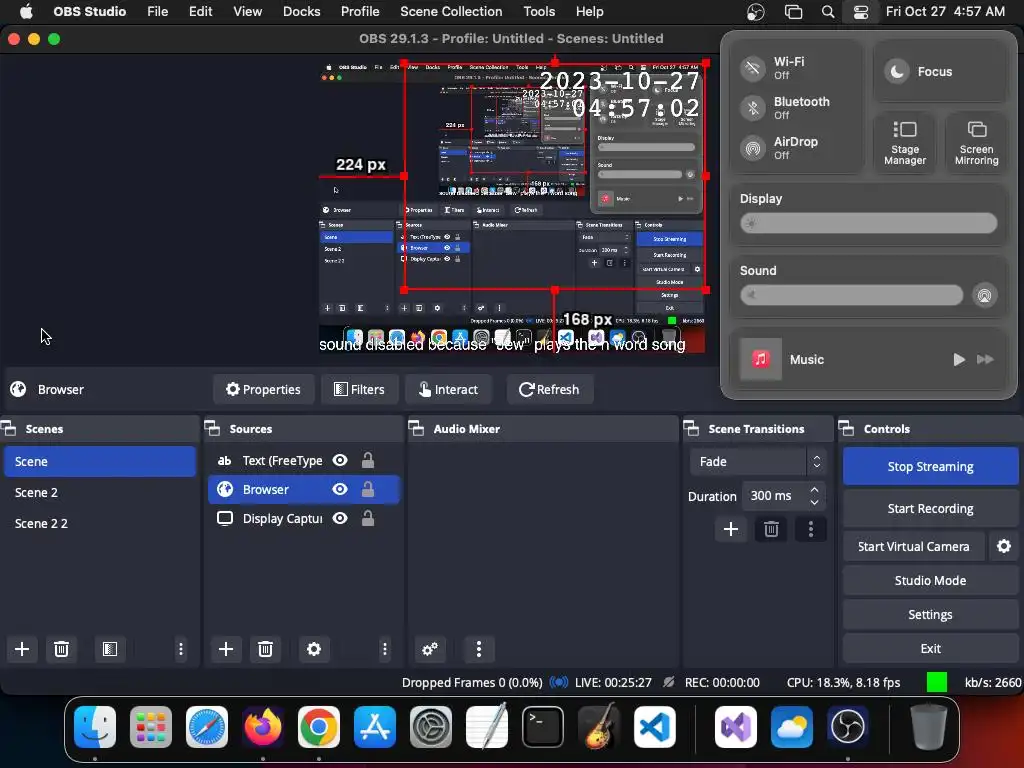This screenshot has height=768, width=1024.
Task: Open Scene Collection menu
Action: pyautogui.click(x=451, y=12)
